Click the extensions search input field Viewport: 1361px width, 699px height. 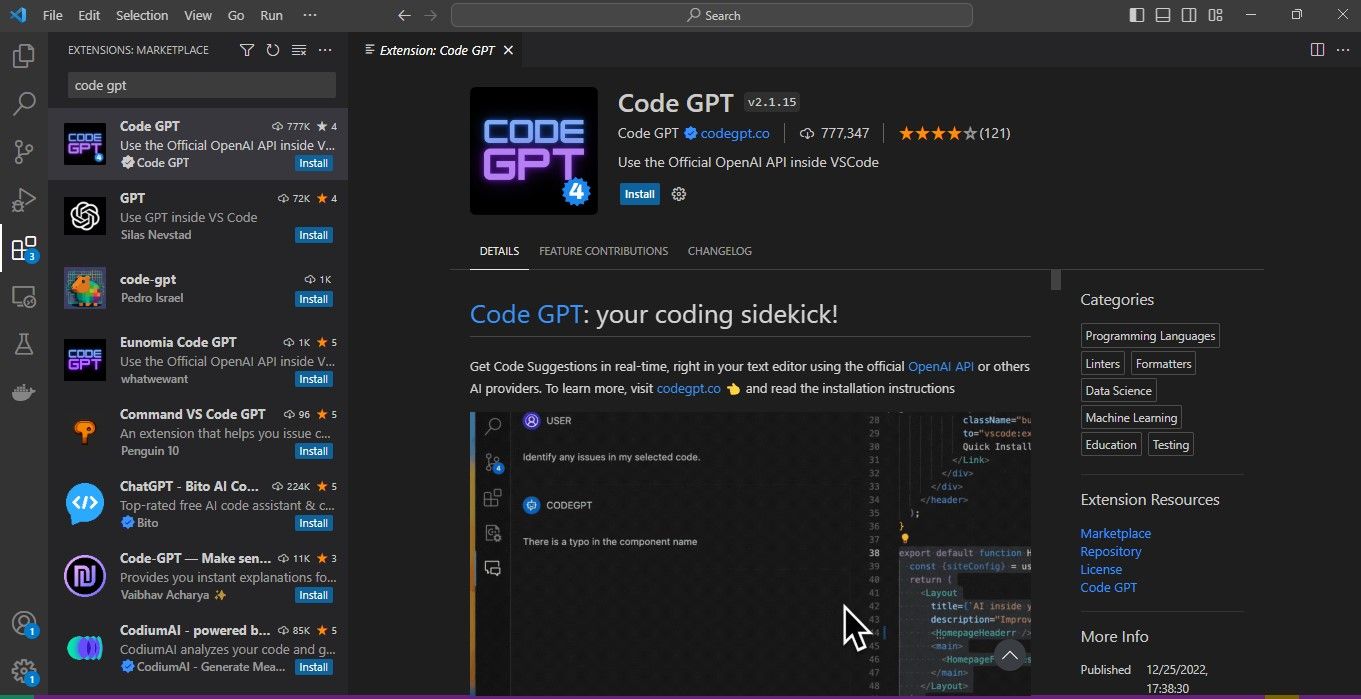point(198,85)
